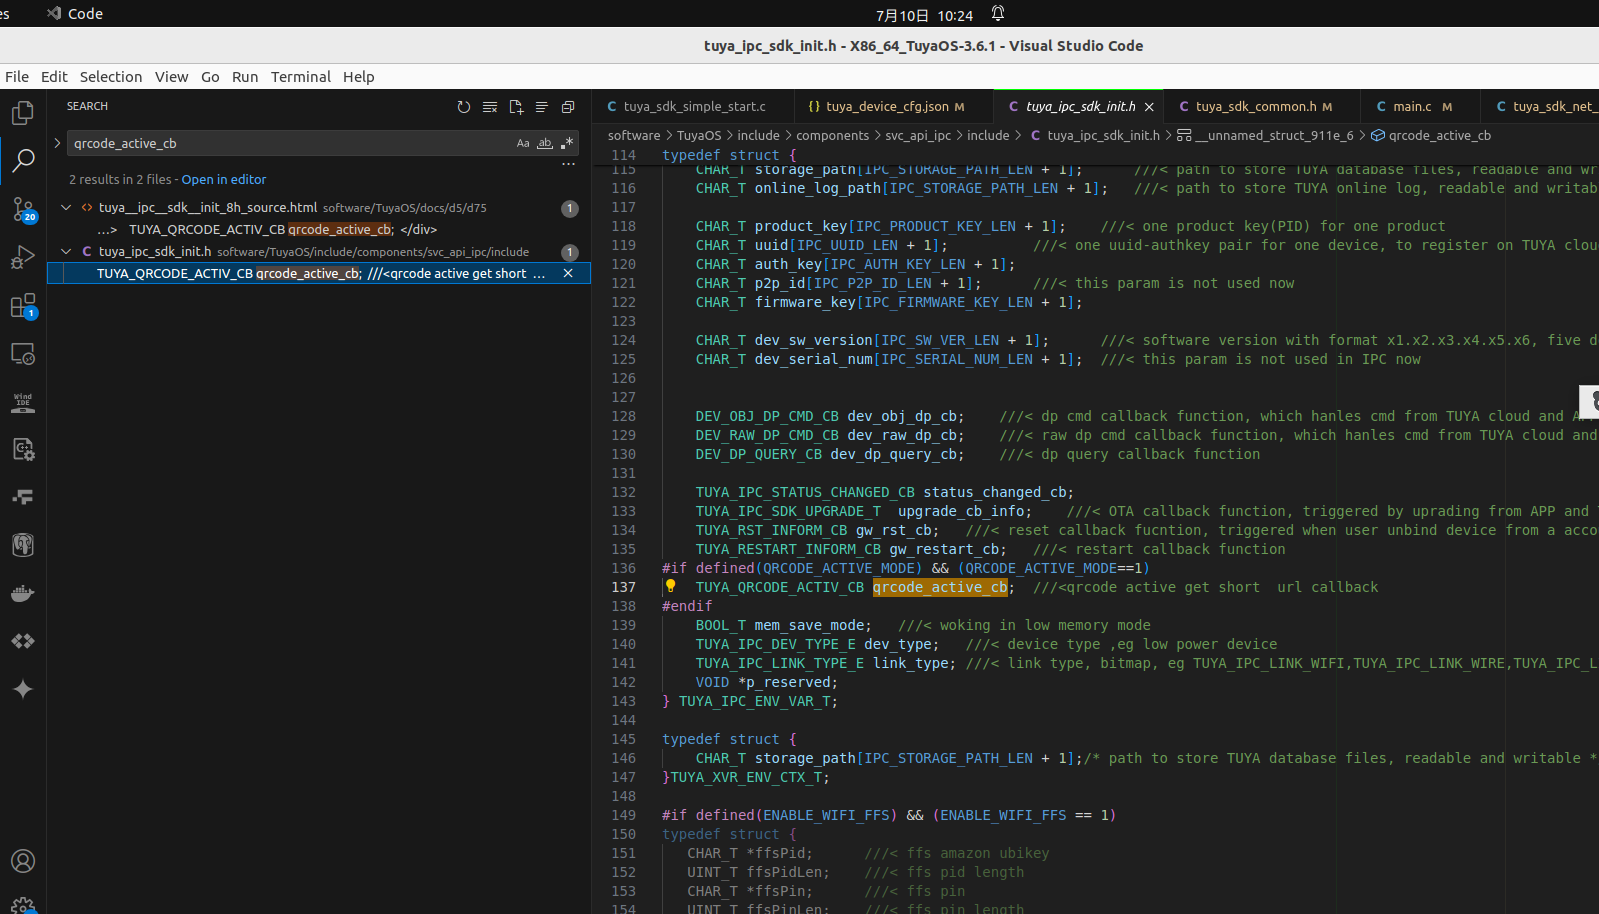Screen dimensions: 1599x914
Task: Switch to tuya_sdk_net tab
Action: (x=1541, y=107)
